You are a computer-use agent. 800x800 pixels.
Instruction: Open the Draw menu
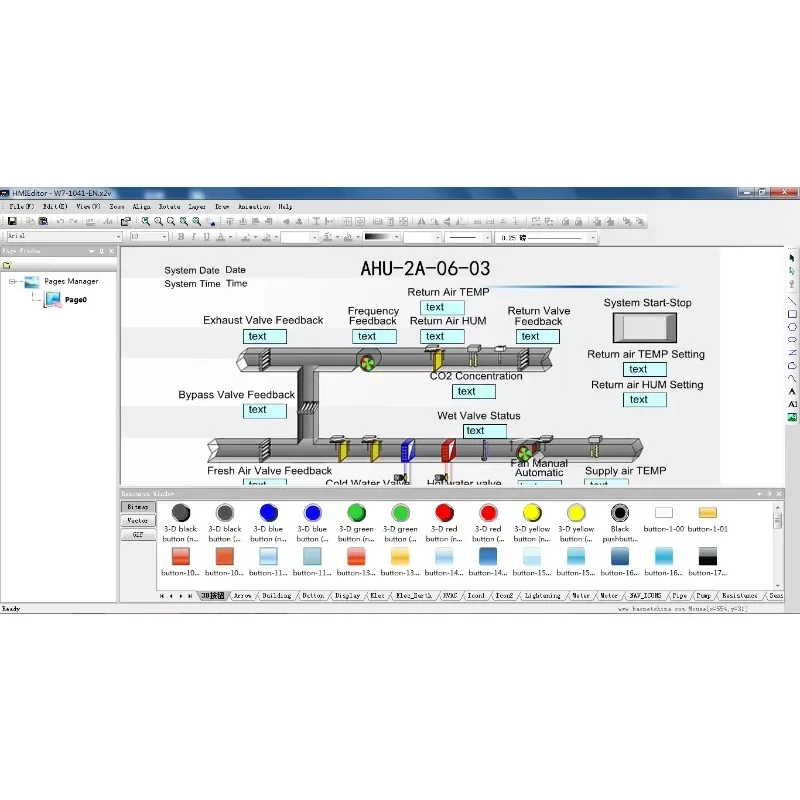point(221,207)
